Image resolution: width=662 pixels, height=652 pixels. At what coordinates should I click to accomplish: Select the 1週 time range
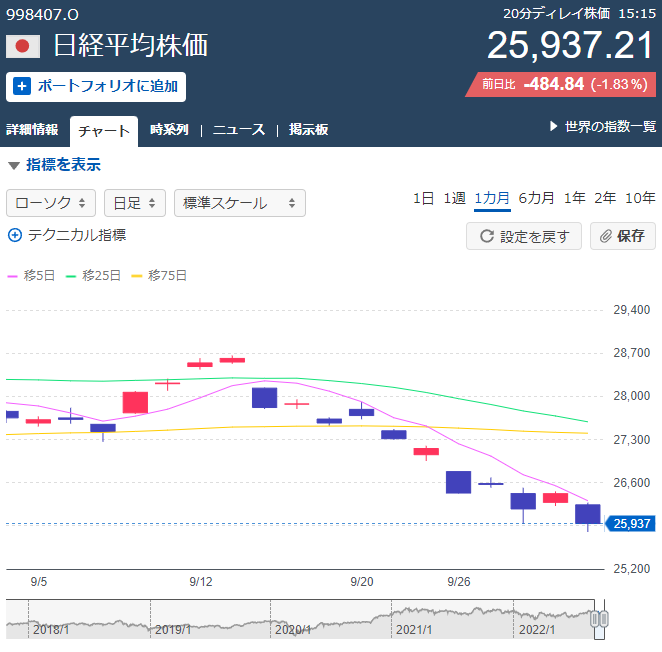tap(454, 198)
